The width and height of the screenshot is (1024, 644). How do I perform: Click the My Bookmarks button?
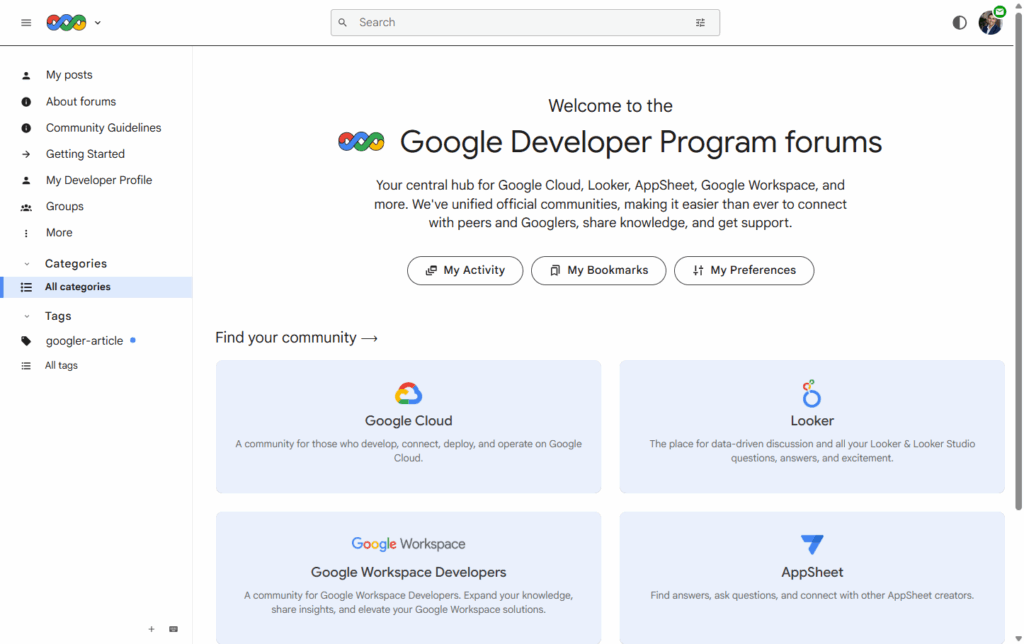point(598,270)
